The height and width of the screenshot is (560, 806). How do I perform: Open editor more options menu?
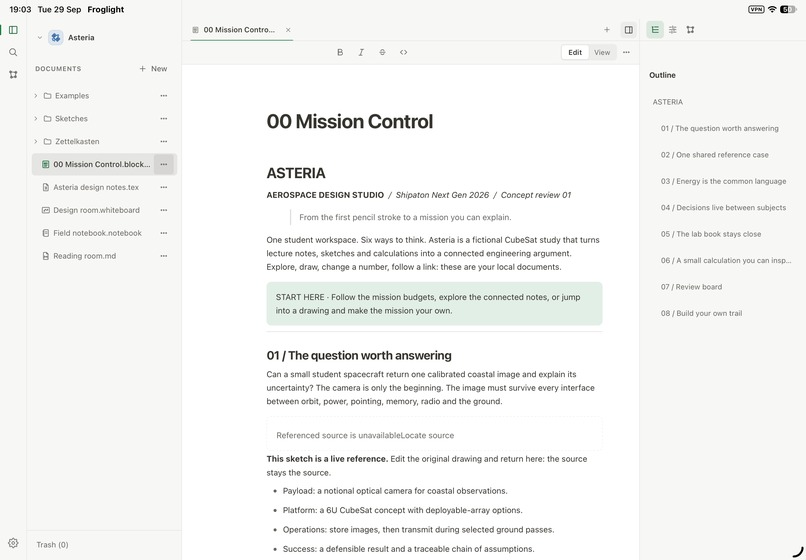click(x=626, y=52)
